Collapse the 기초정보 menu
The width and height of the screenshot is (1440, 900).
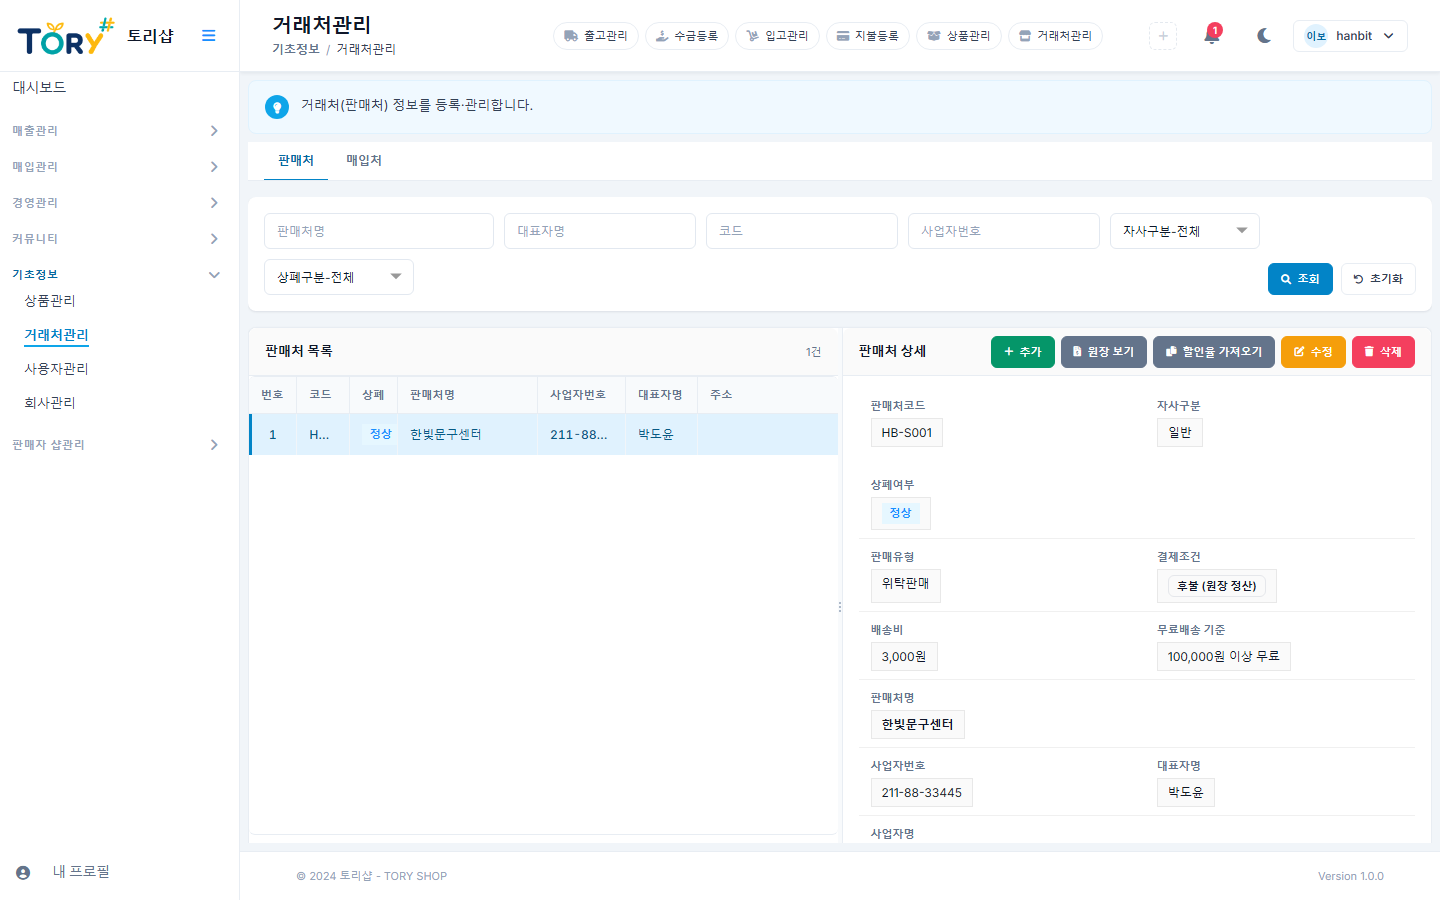point(116,275)
